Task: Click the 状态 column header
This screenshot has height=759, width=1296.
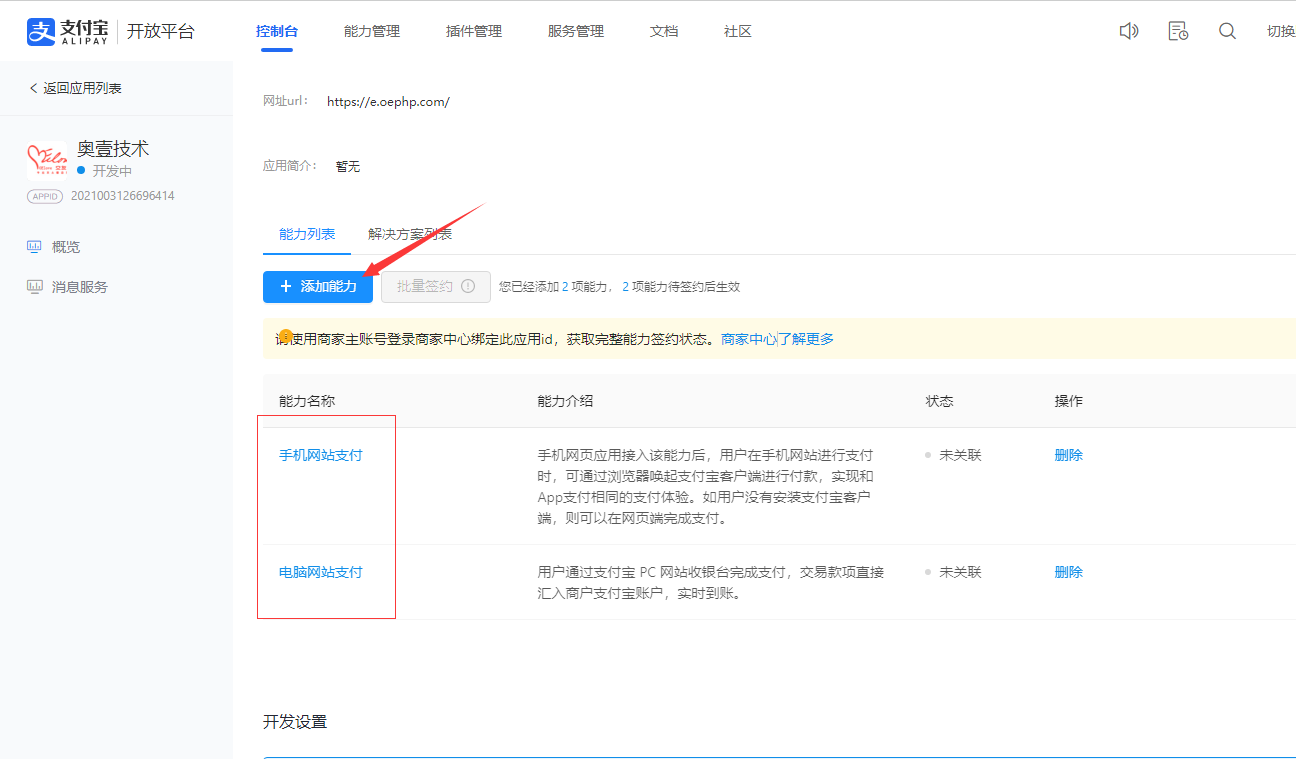Action: [940, 401]
